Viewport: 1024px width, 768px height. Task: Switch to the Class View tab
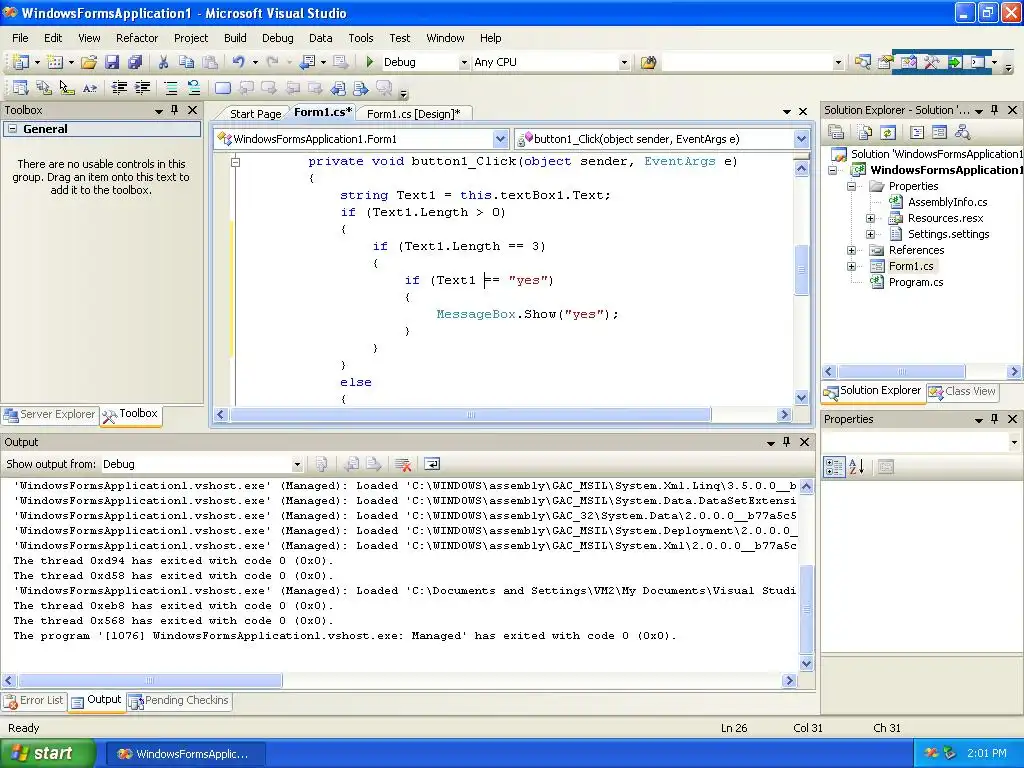point(963,391)
